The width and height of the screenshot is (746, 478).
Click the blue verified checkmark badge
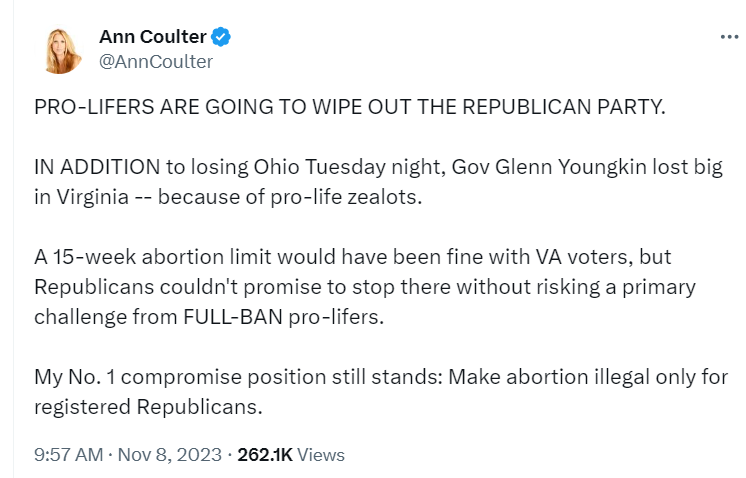pos(221,37)
